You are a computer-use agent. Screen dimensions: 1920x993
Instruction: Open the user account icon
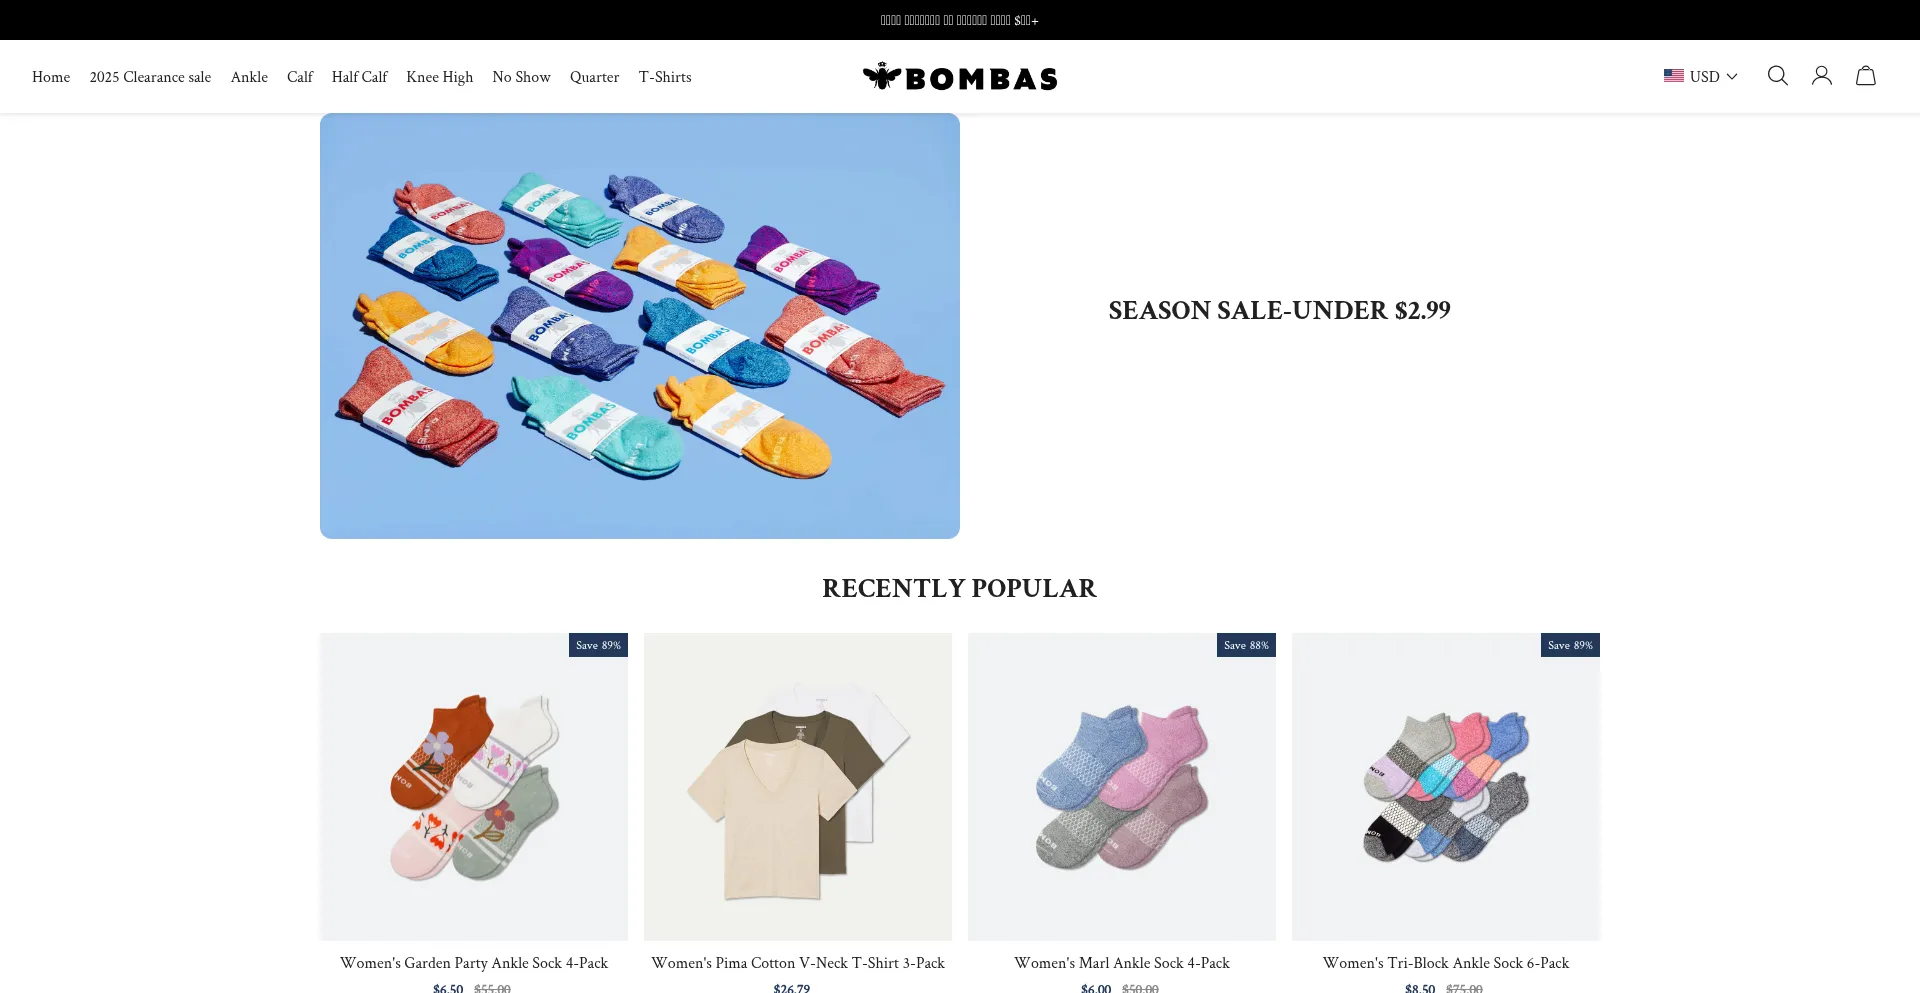click(x=1821, y=76)
